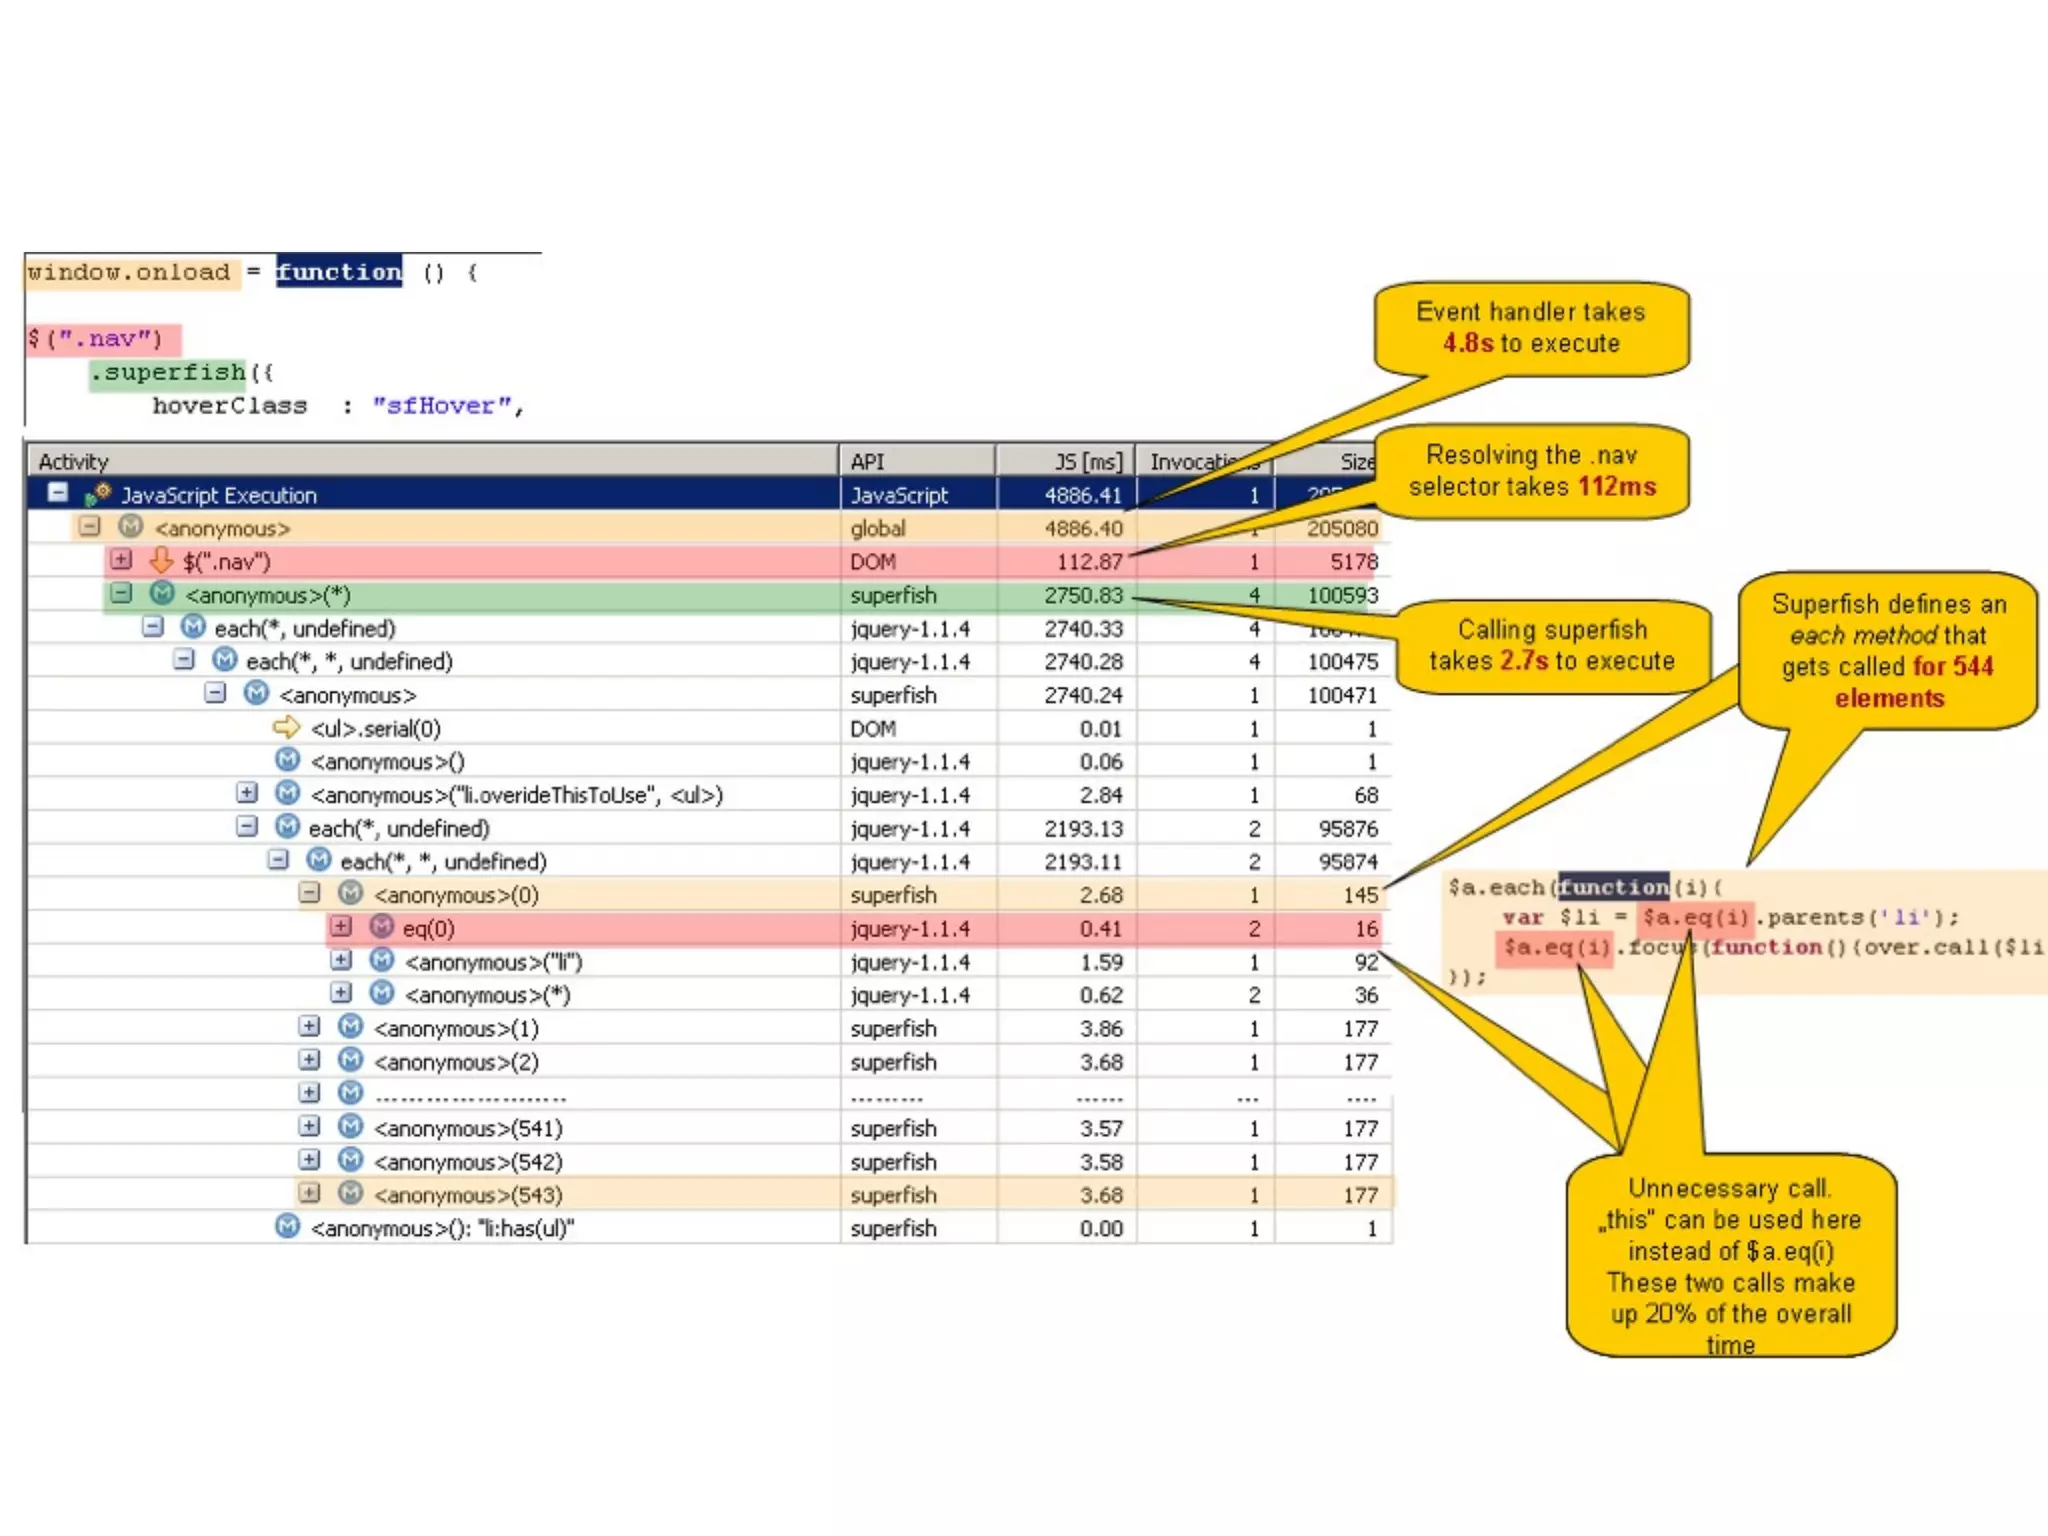Click the method icon next to <anonymous>(1)
Screen dimensions: 2048x1536
click(x=350, y=1027)
